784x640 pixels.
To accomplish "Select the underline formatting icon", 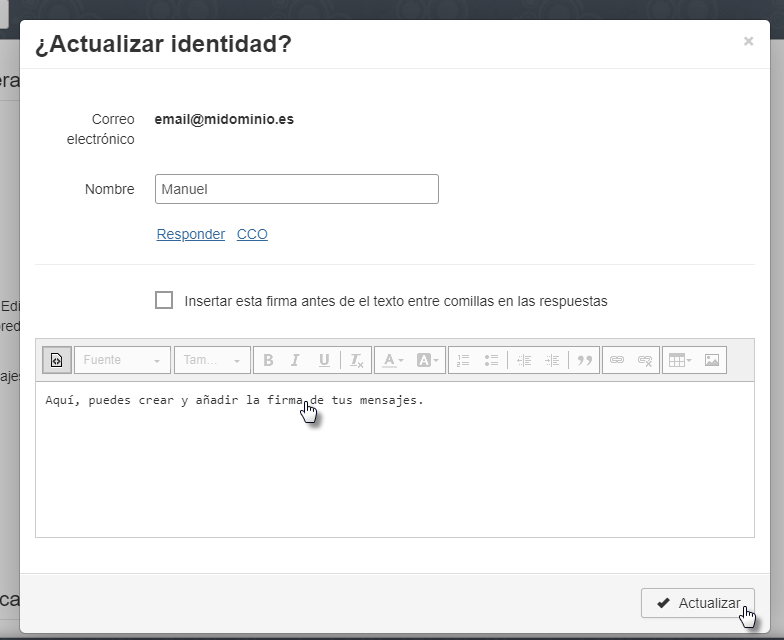I will [324, 360].
